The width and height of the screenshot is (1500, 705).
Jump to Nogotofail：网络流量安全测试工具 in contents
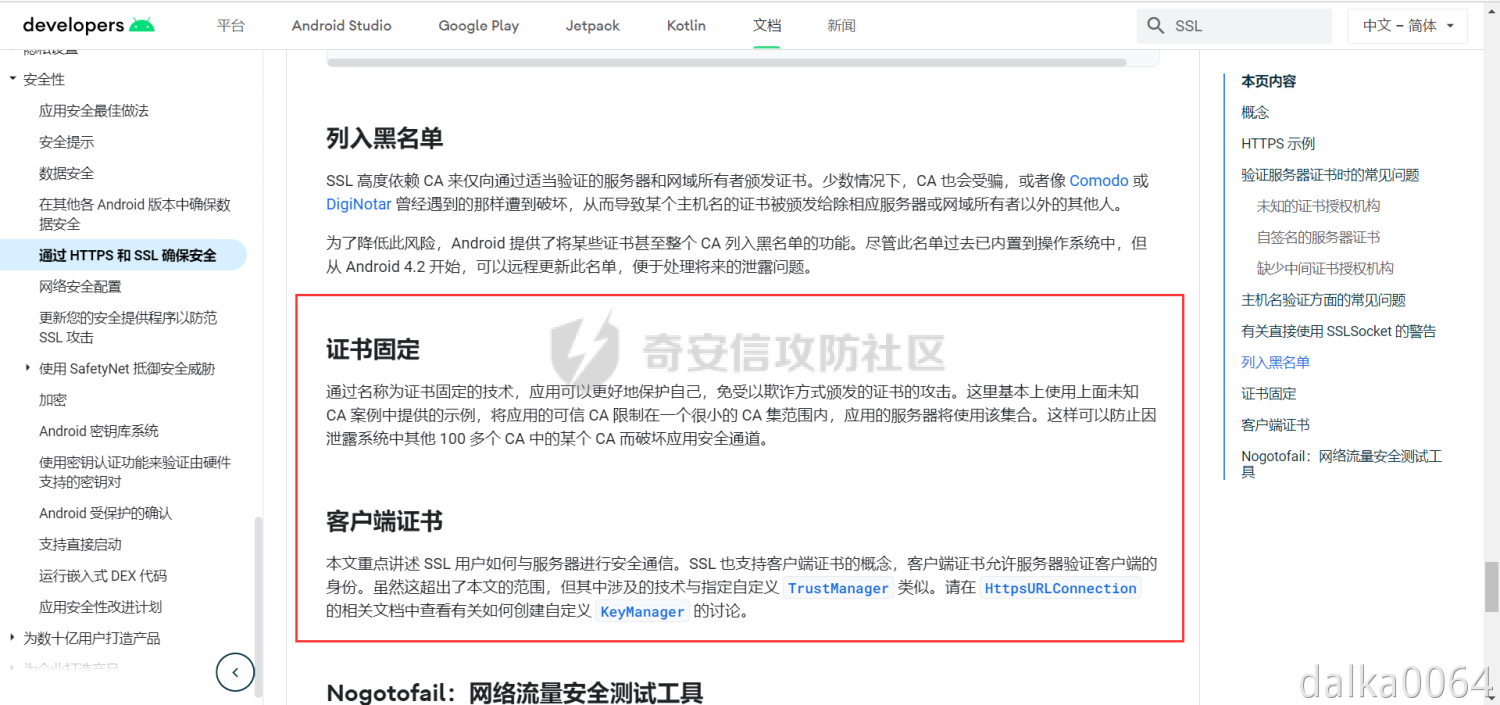point(1341,463)
